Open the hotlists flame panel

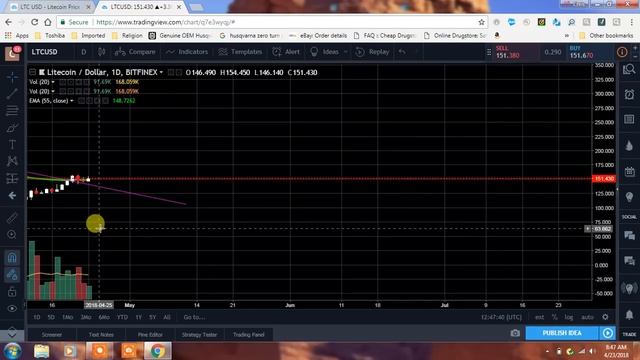[629, 146]
